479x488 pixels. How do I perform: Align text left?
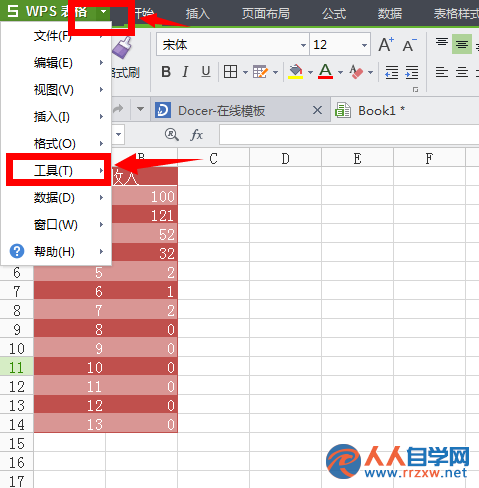pyautogui.click(x=442, y=72)
